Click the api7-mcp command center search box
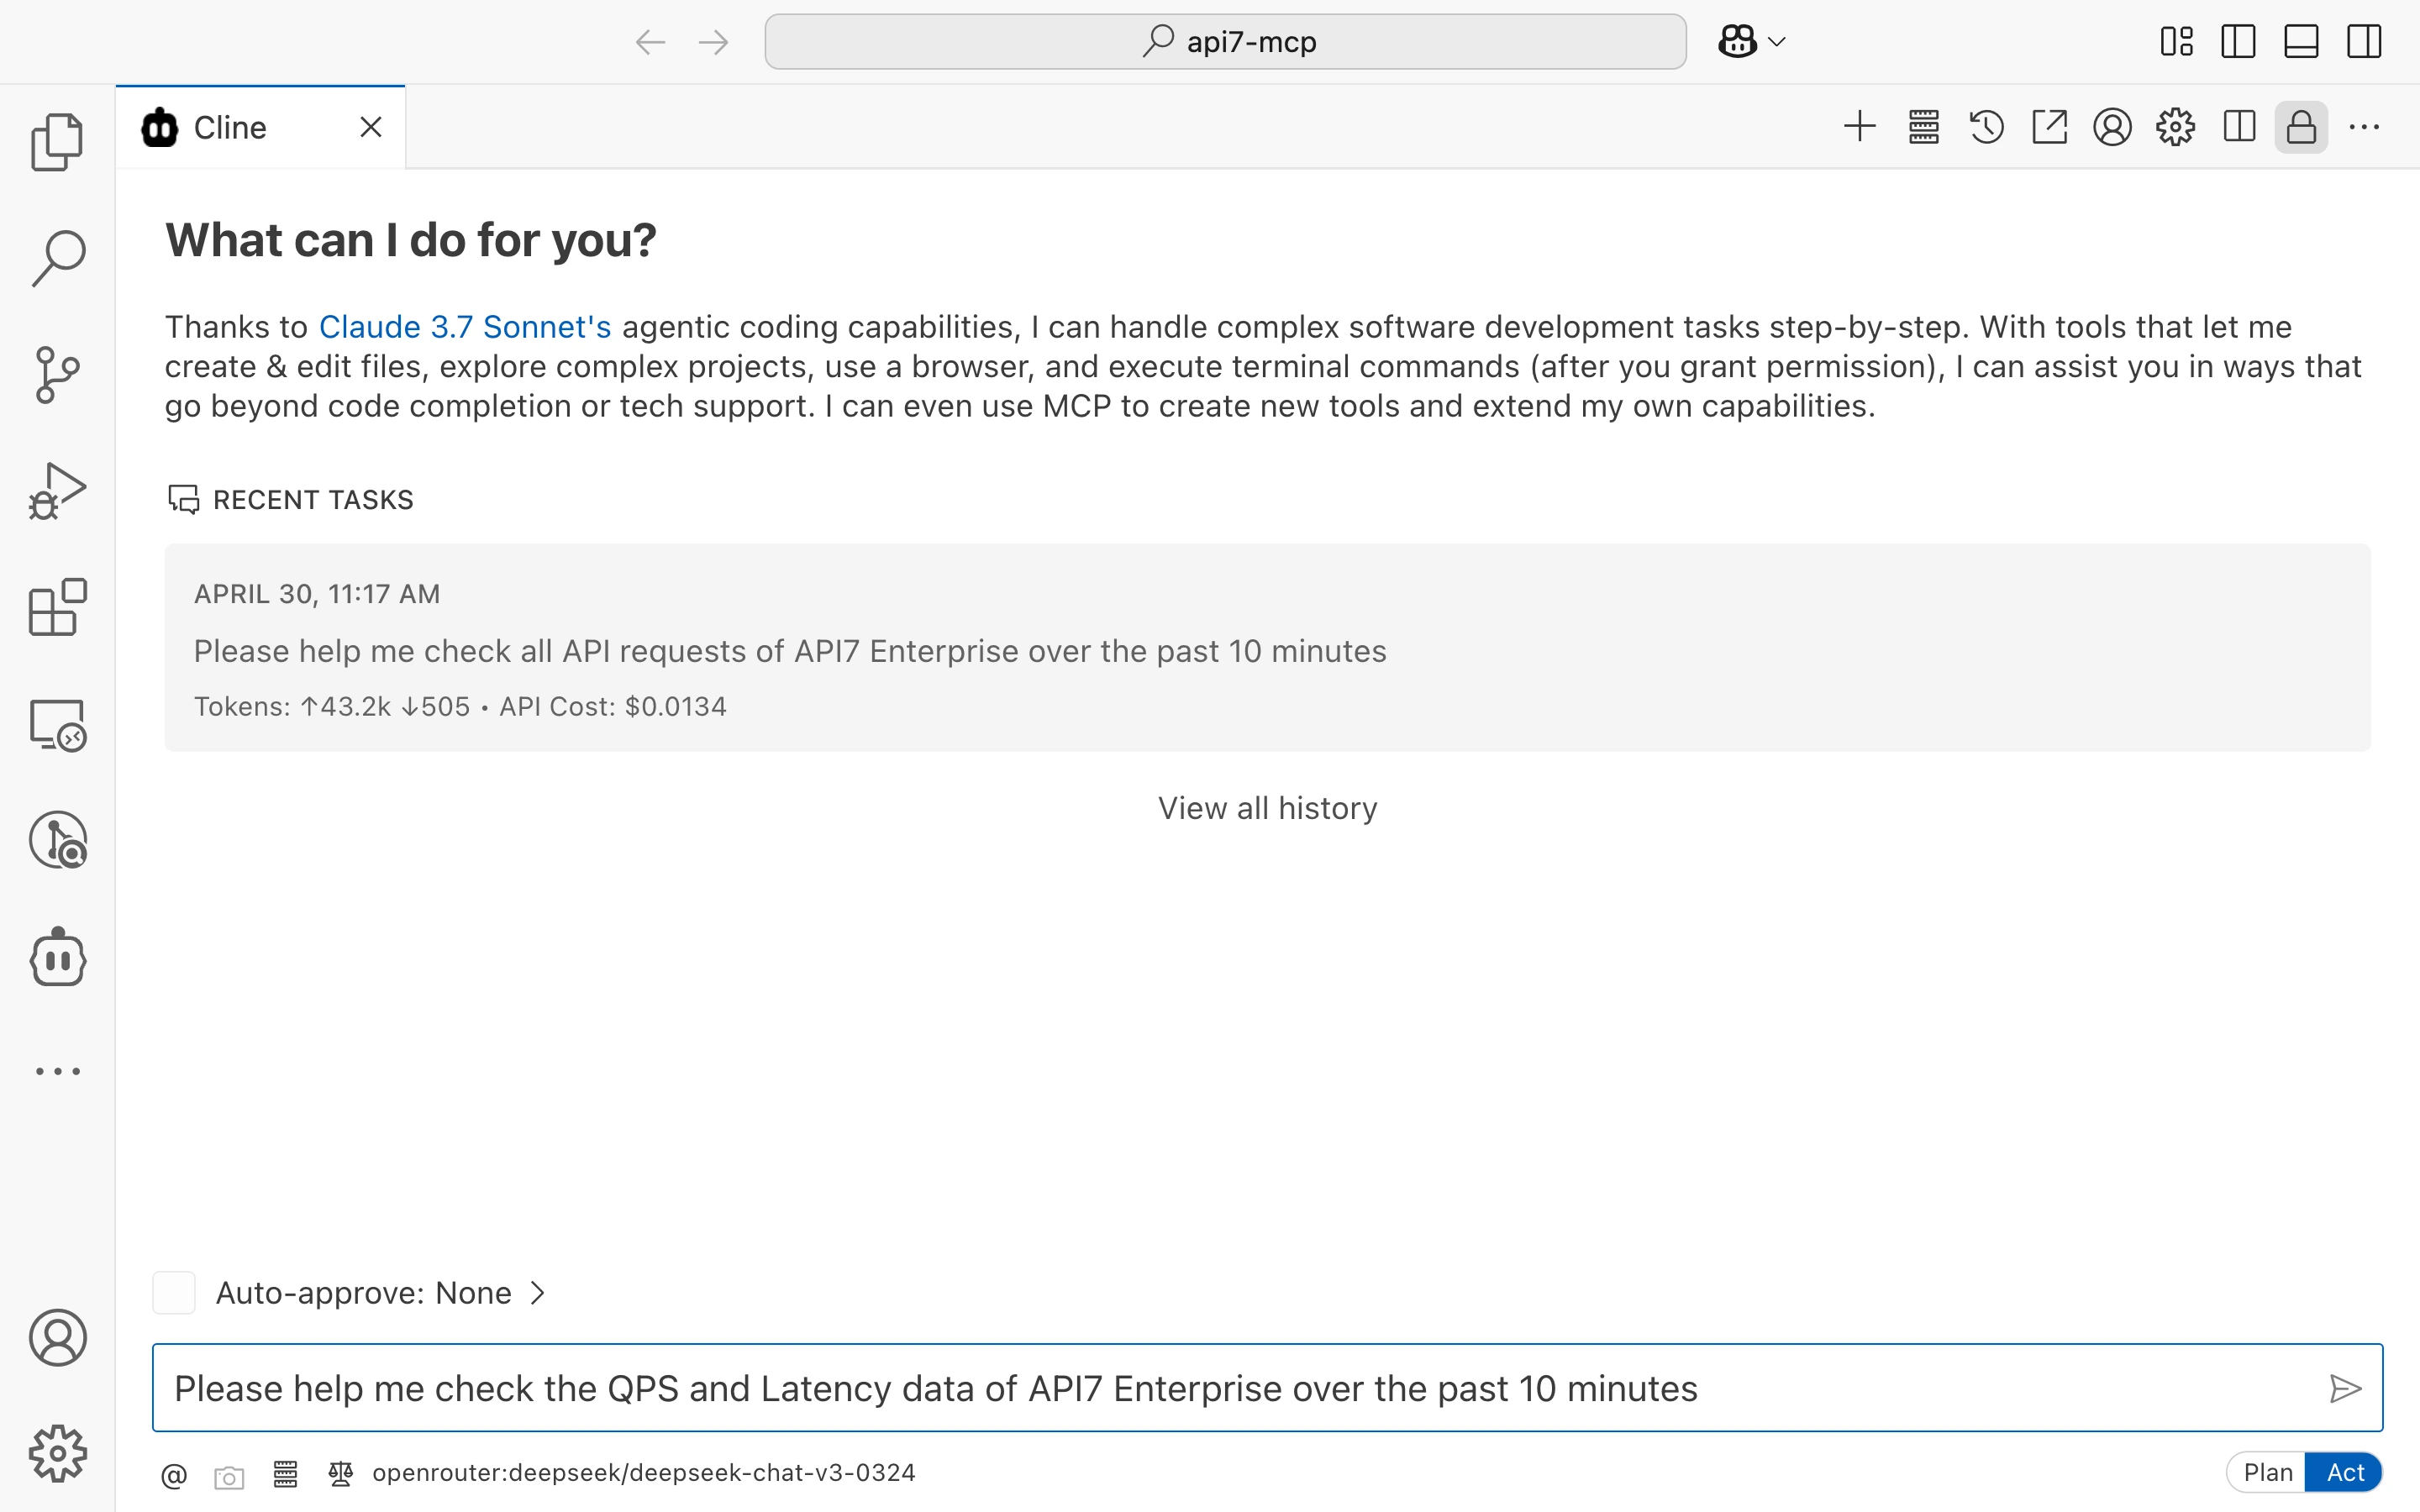 (x=1225, y=42)
